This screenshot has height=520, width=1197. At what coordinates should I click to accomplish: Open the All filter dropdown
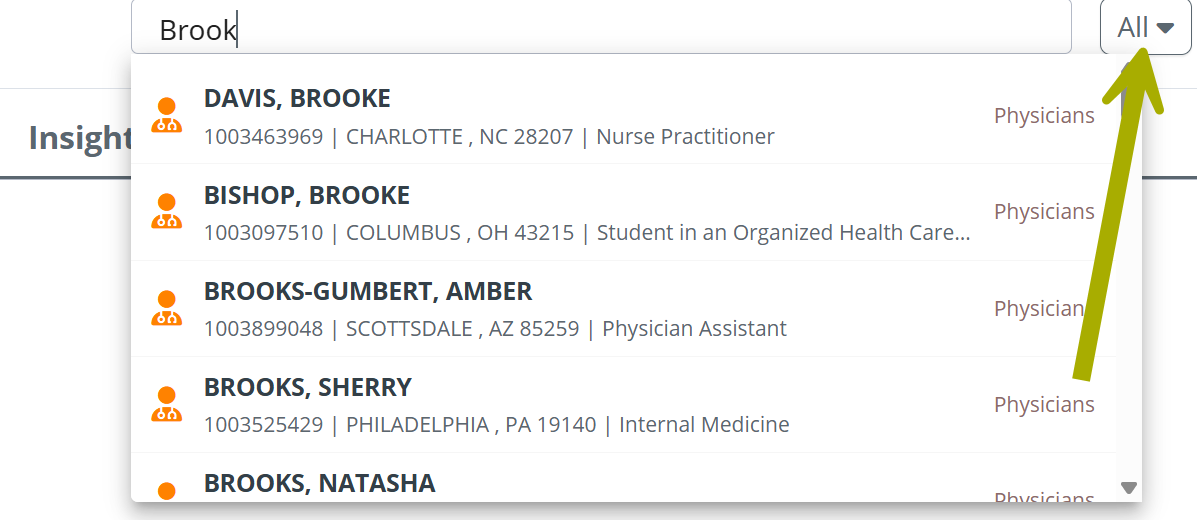point(1145,28)
